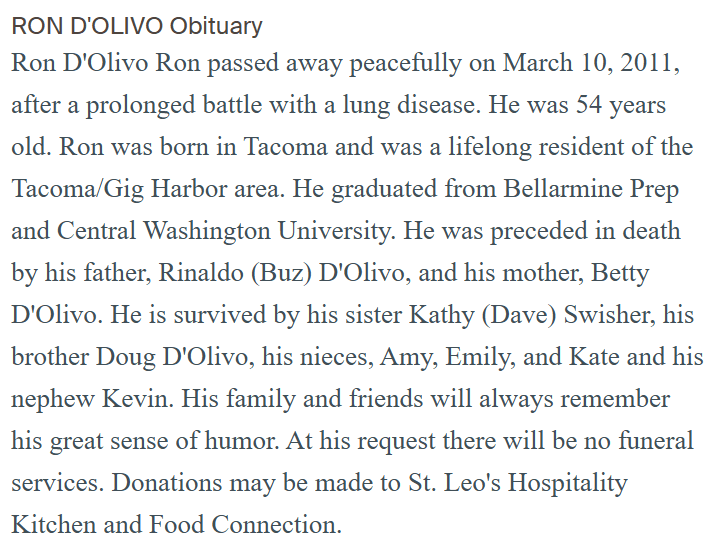712x541 pixels.
Task: Click the "RON D'OLIVO Obituary" heading
Action: coord(137,27)
